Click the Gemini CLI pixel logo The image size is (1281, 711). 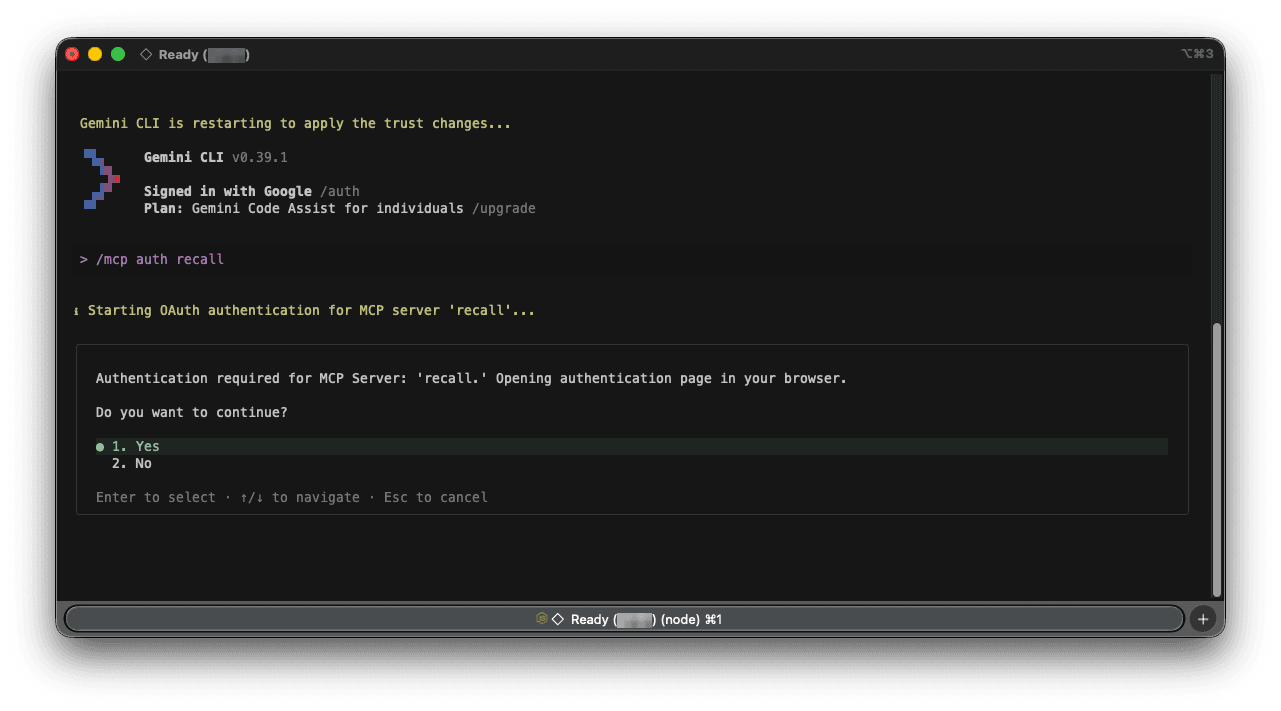(101, 179)
